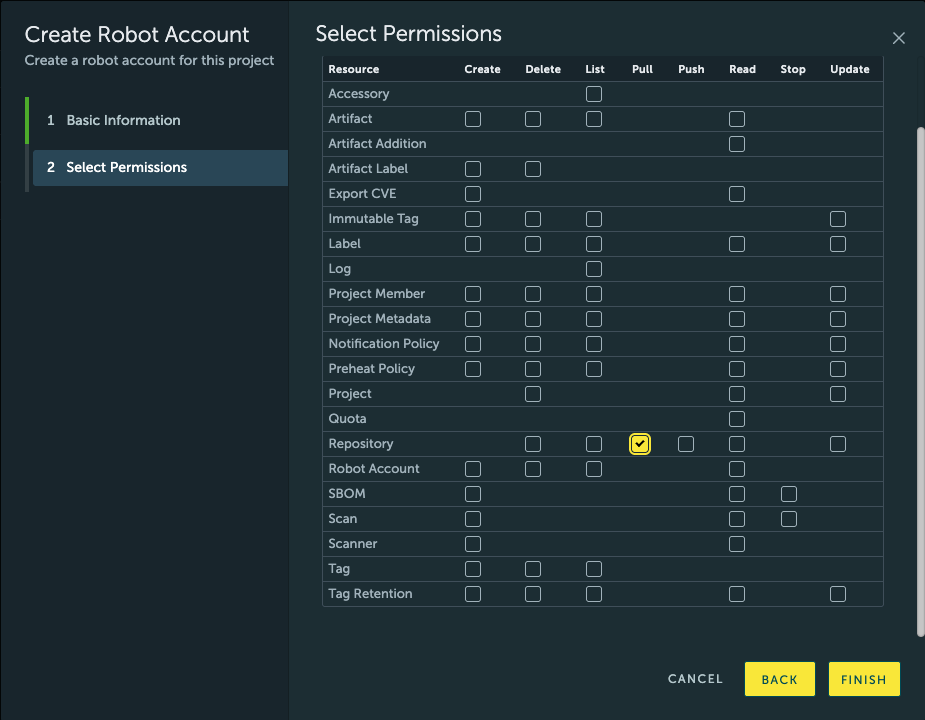This screenshot has height=720, width=925.
Task: Uncheck Pull permission for Repository
Action: (x=640, y=443)
